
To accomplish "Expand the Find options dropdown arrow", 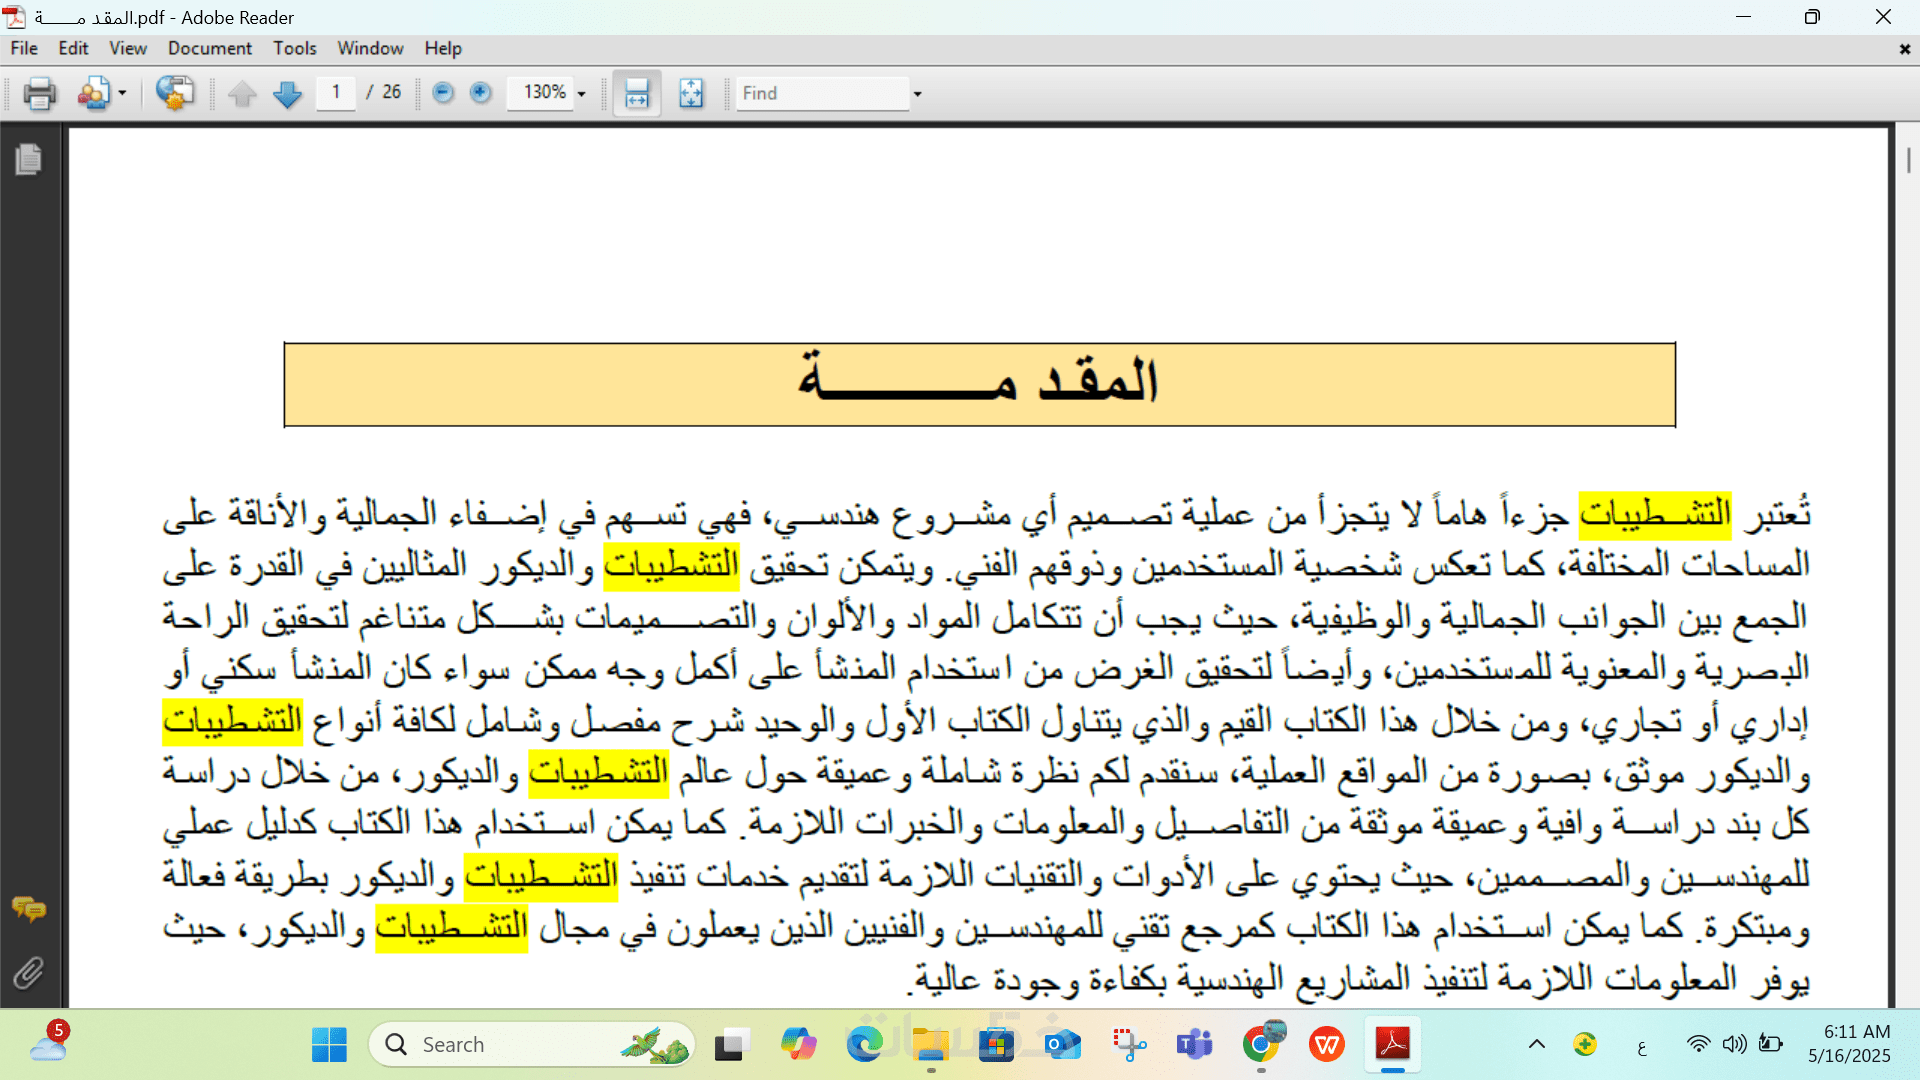I will click(x=917, y=94).
